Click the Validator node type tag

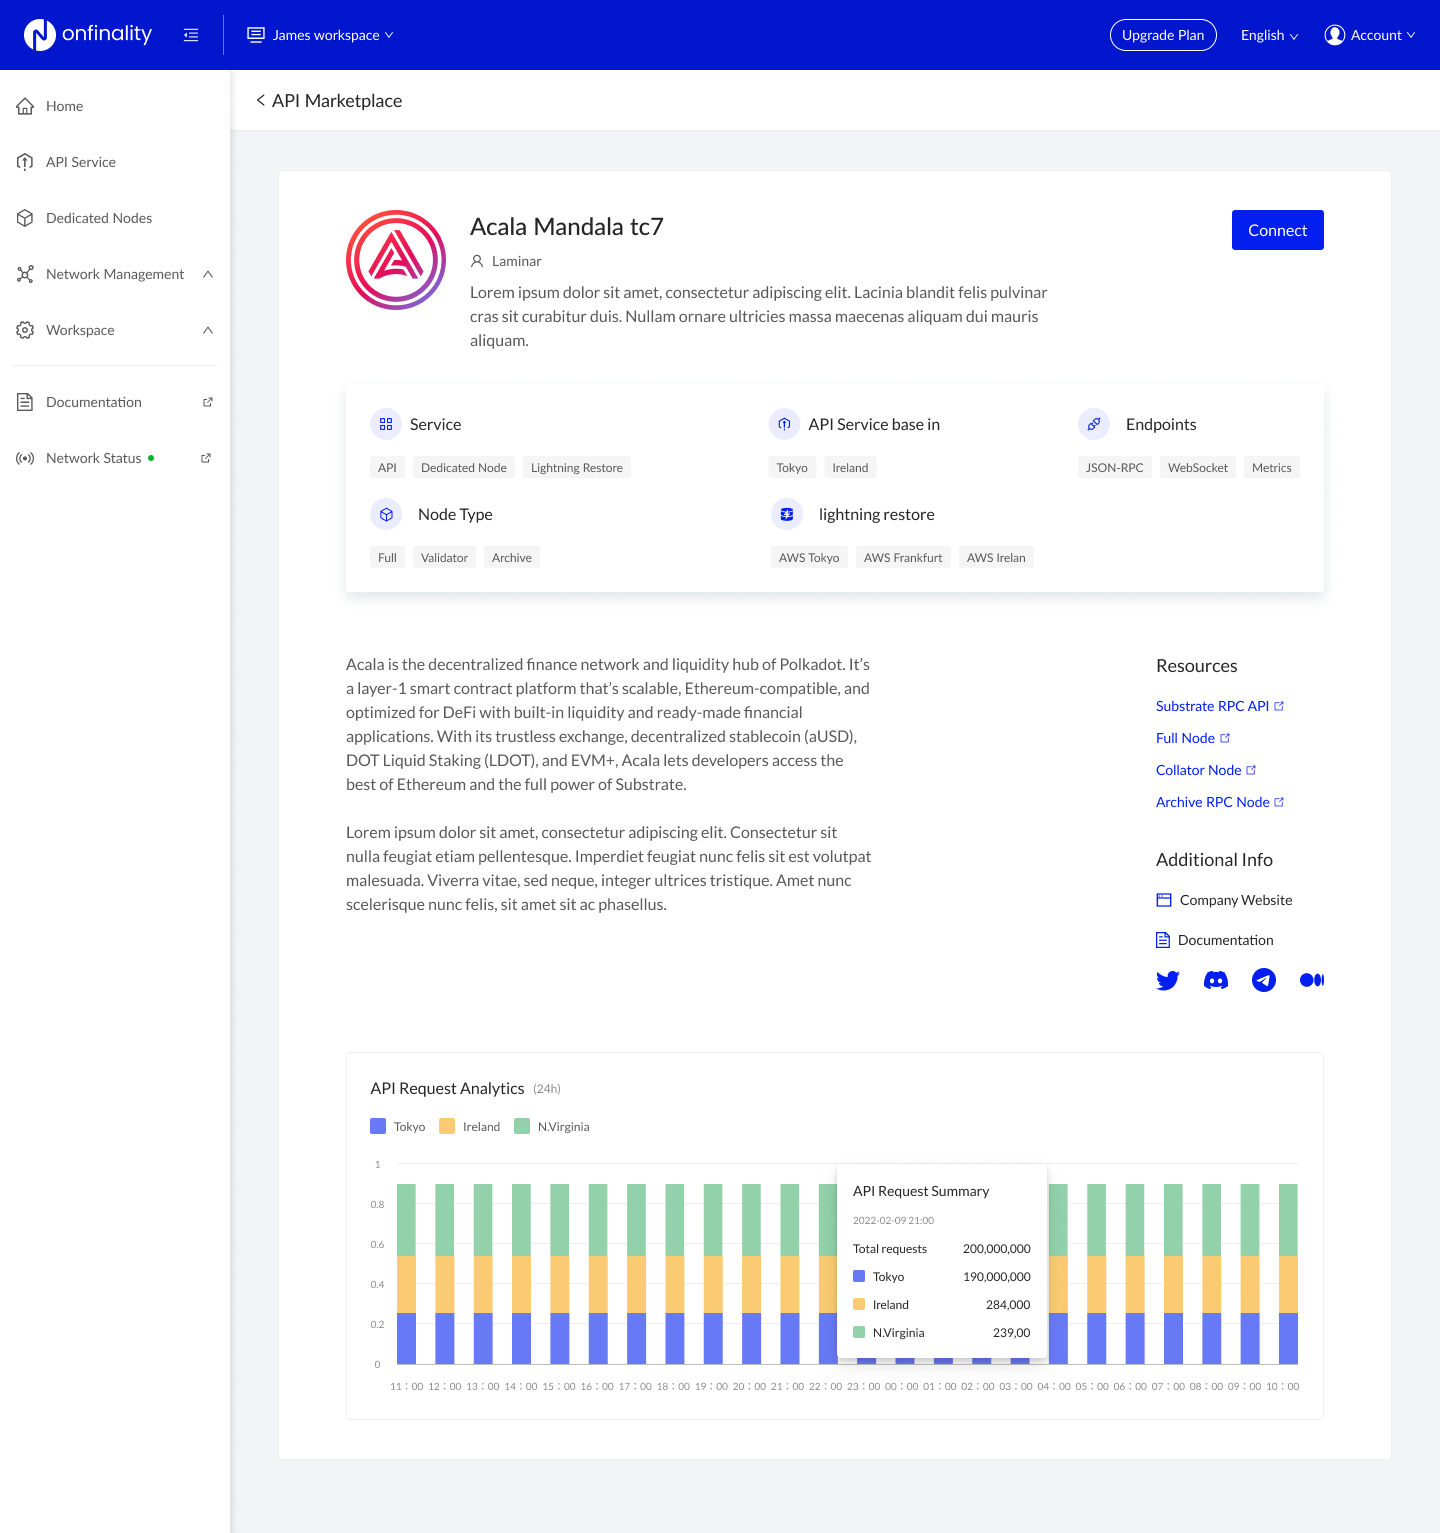[x=444, y=557]
